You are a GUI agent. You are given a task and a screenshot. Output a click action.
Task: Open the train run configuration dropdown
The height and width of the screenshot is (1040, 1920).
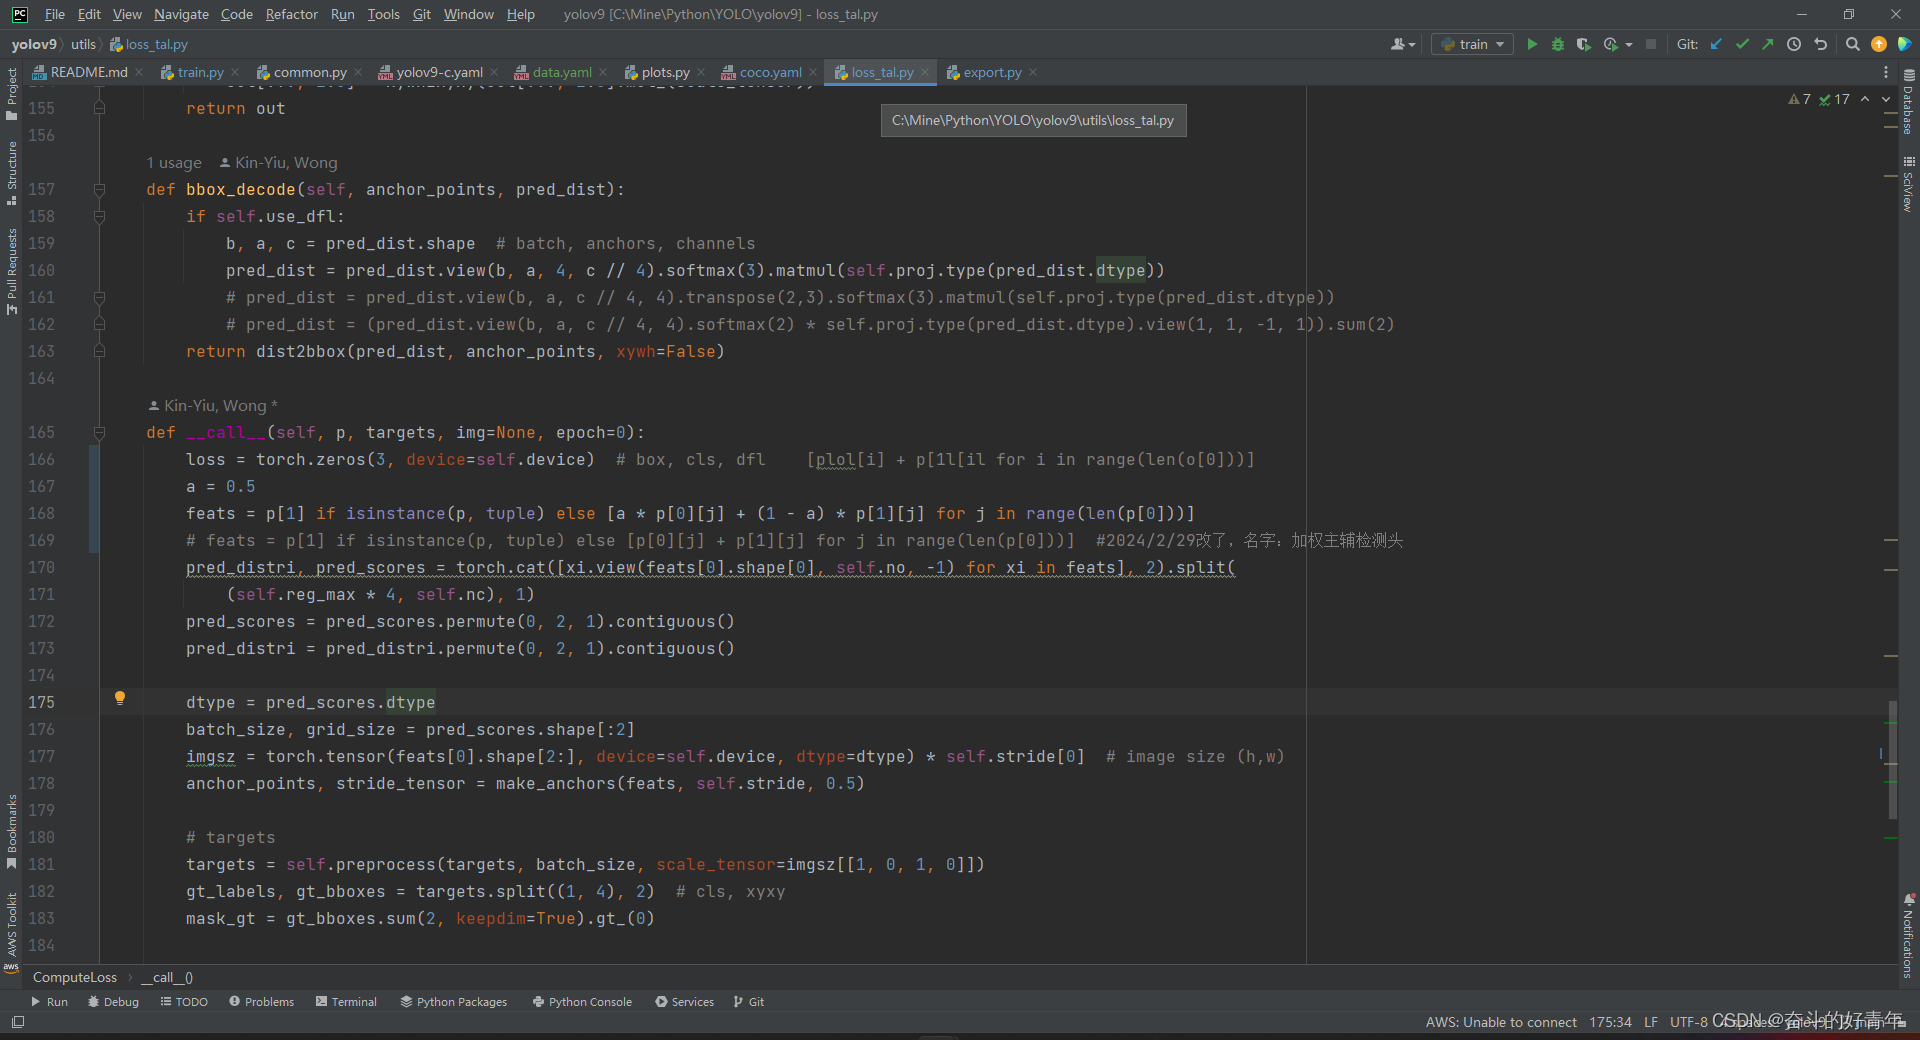pos(1472,44)
